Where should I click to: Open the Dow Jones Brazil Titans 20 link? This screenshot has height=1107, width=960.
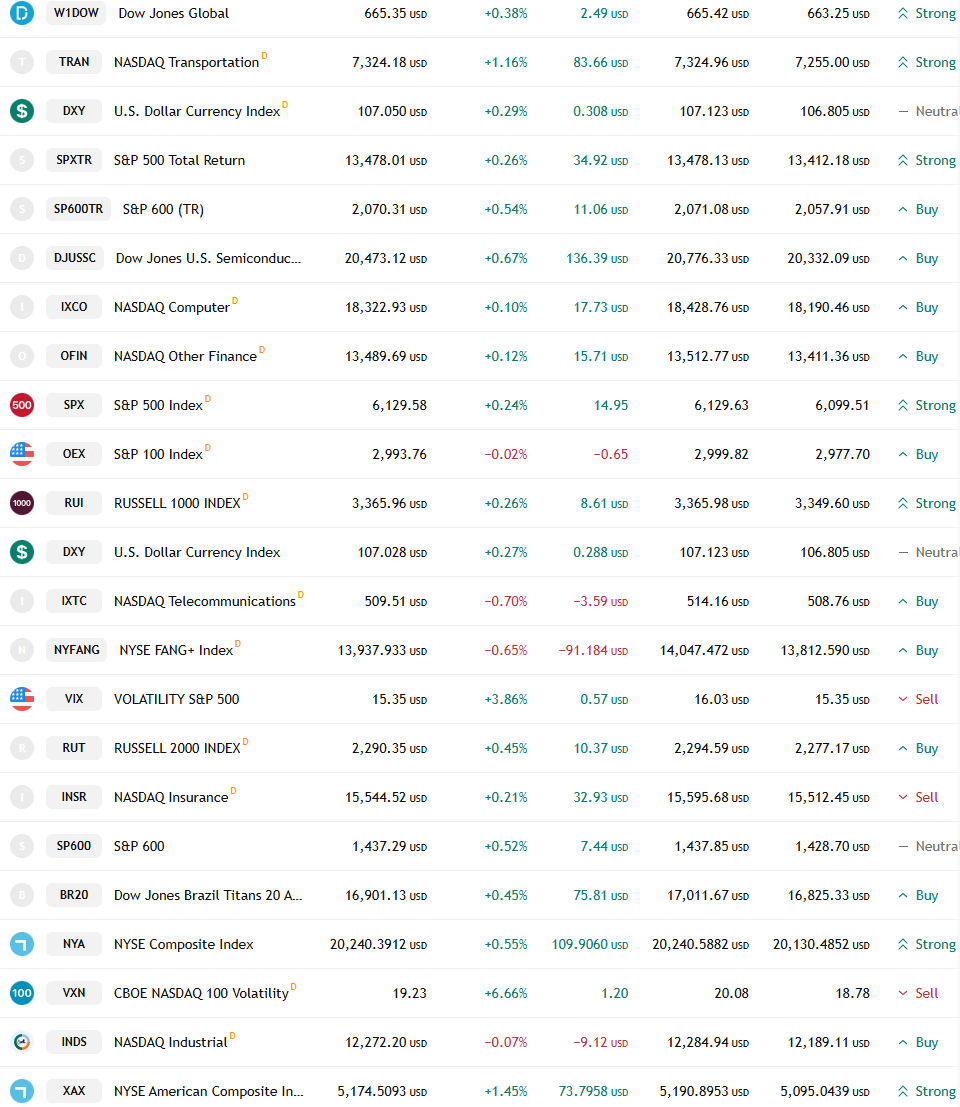click(208, 895)
